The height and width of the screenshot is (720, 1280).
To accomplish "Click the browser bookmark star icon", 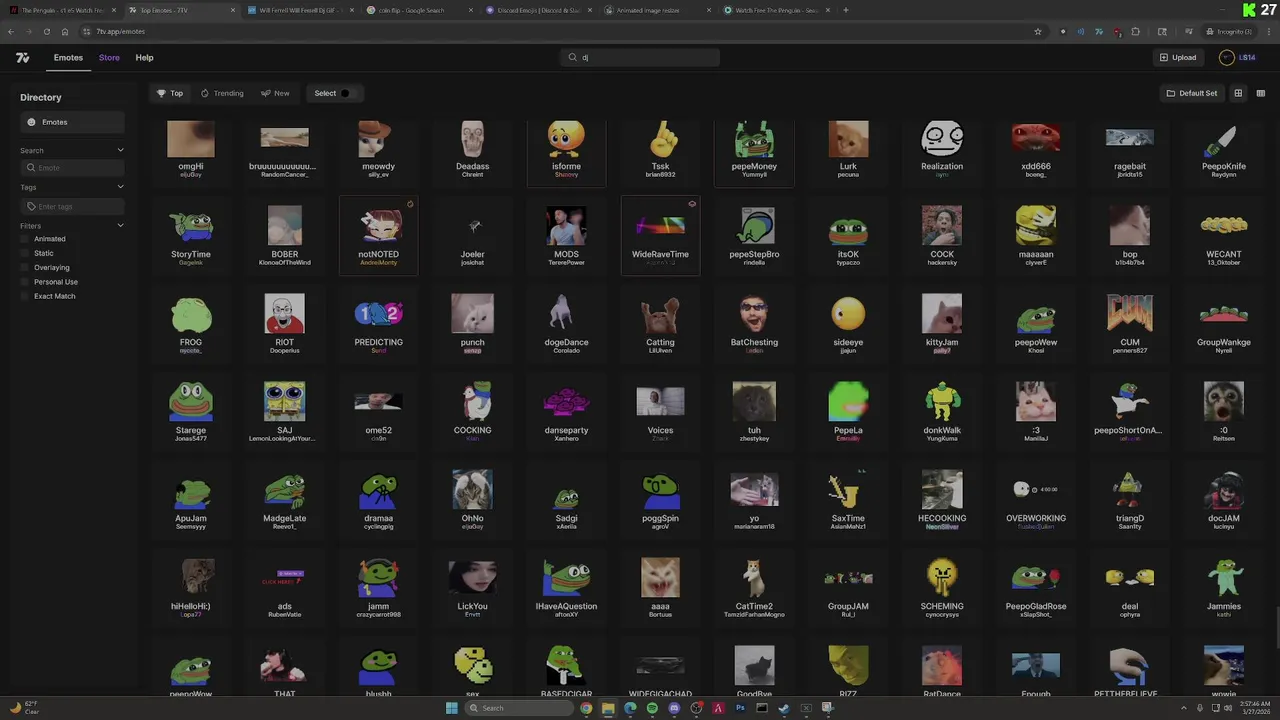I will coord(1038,31).
